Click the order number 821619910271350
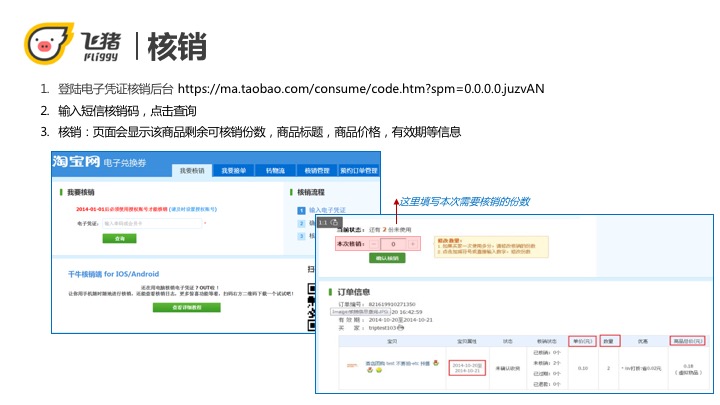720x405 pixels. coord(392,304)
